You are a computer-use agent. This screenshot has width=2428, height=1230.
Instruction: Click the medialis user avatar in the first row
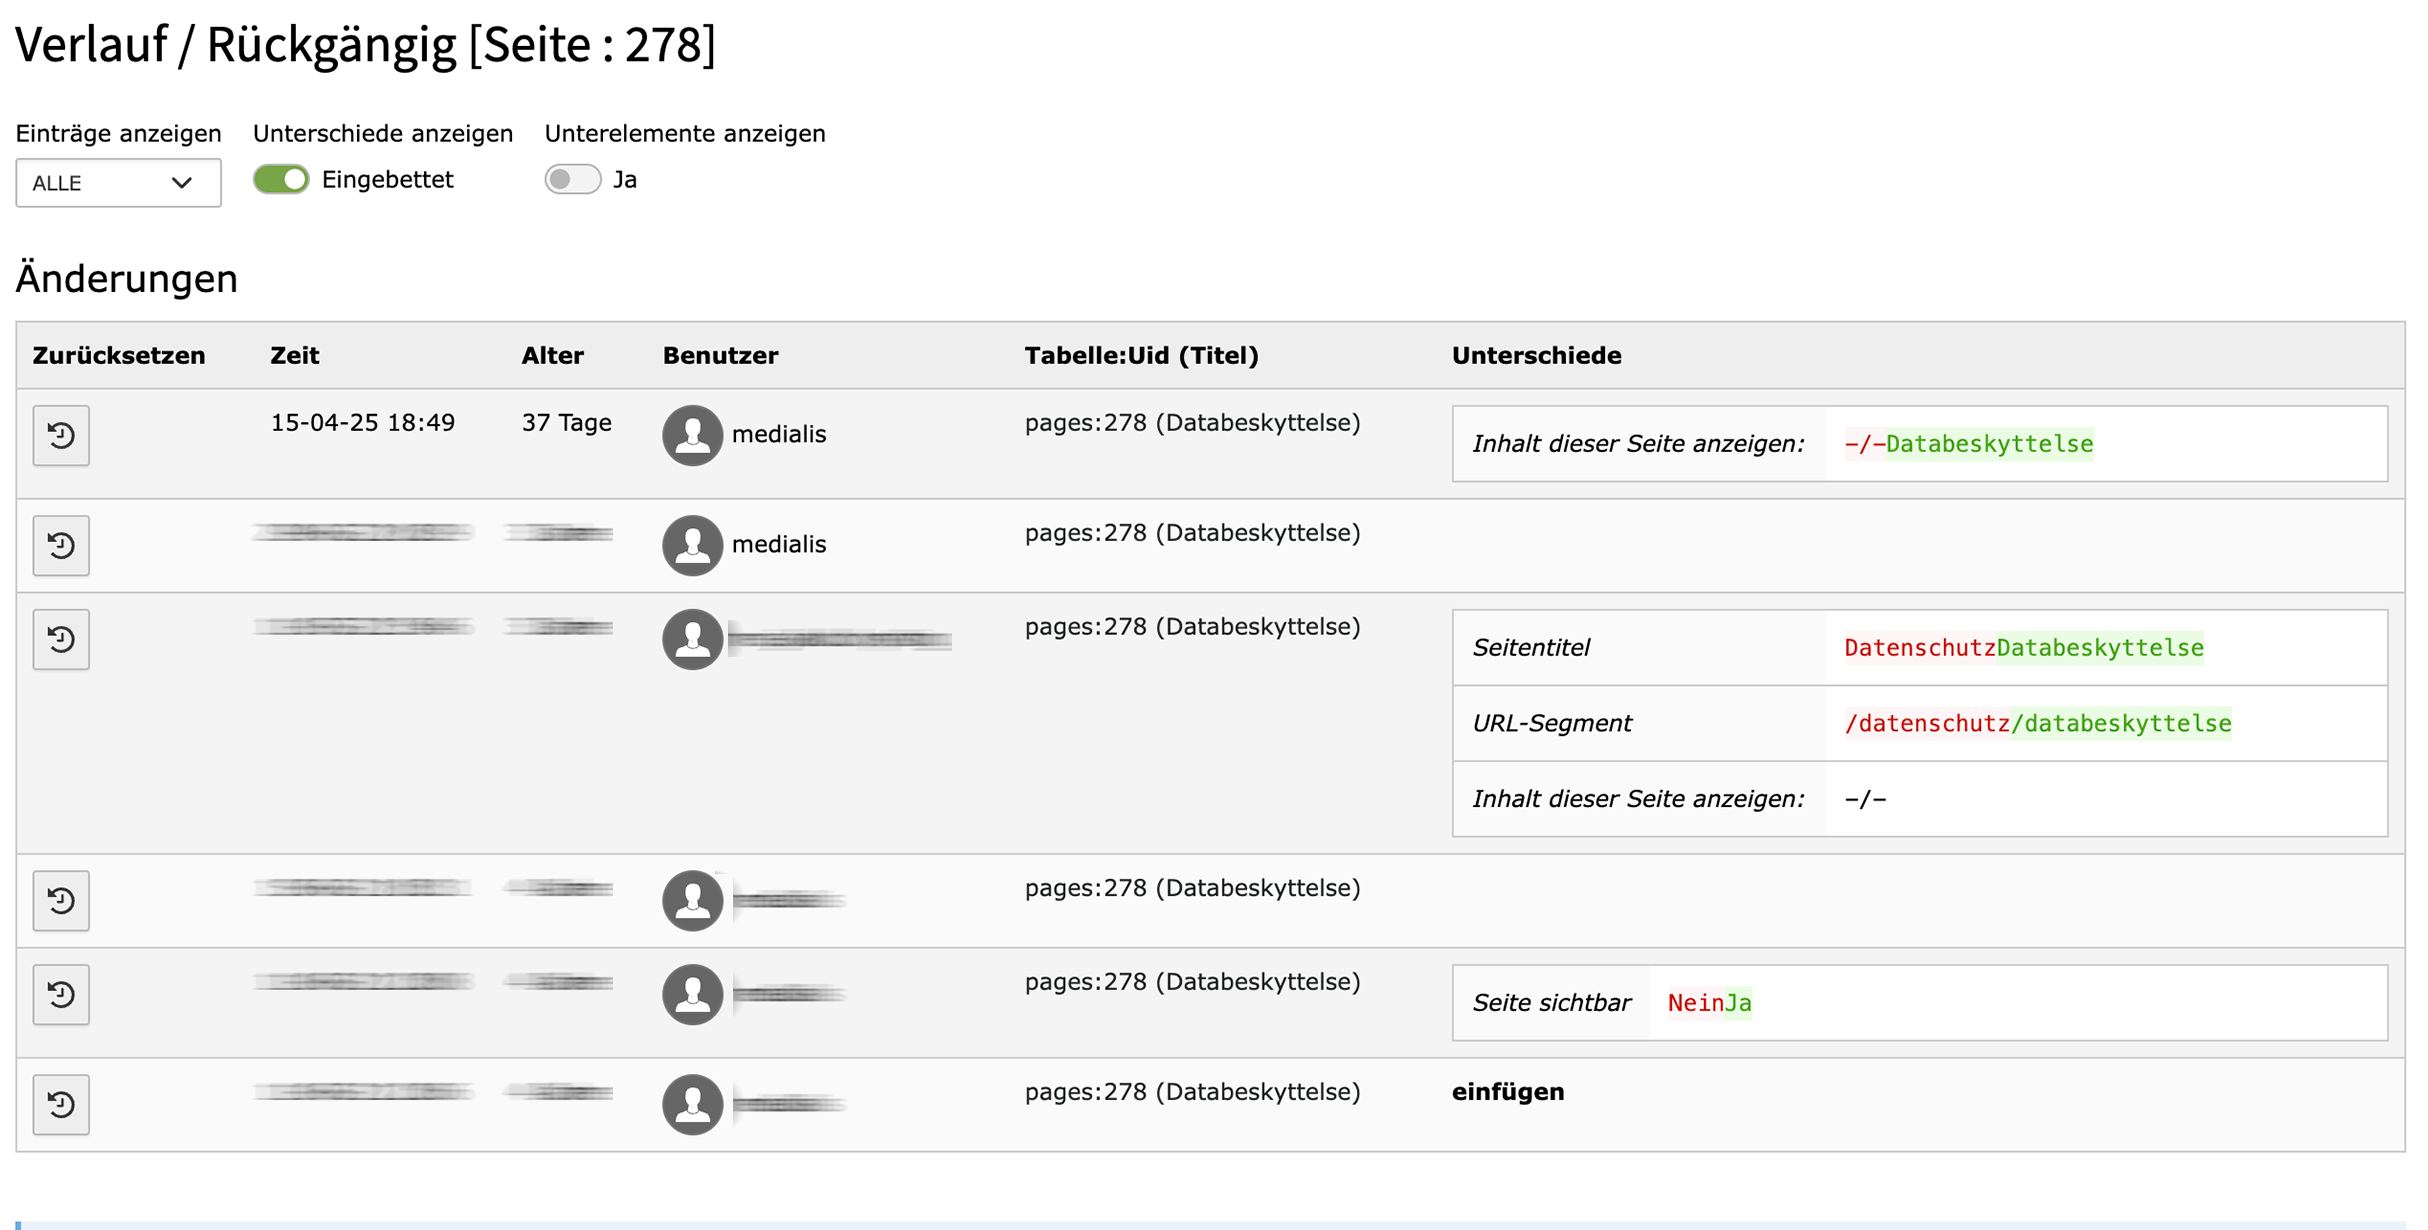coord(692,435)
